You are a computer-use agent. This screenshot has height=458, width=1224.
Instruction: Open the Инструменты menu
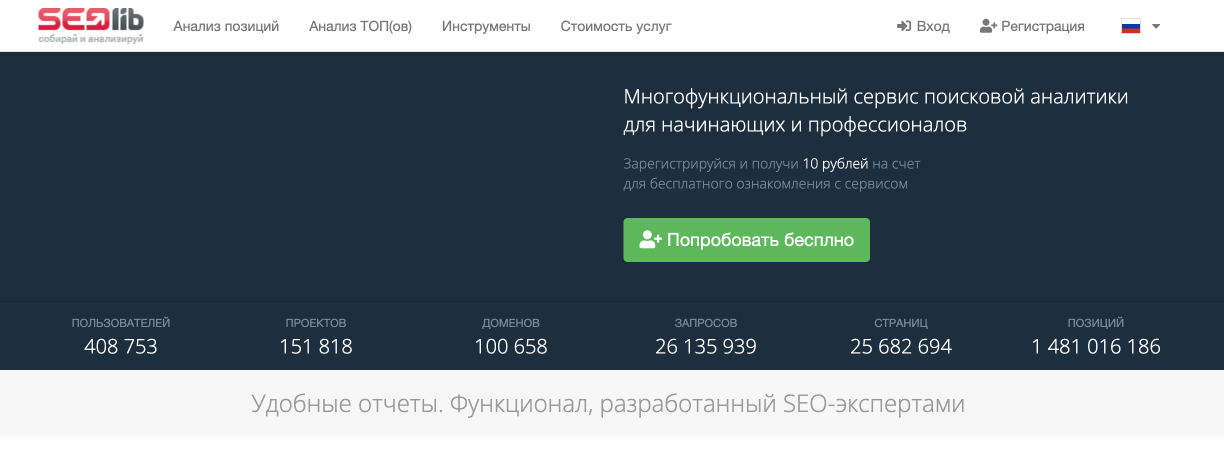[486, 26]
